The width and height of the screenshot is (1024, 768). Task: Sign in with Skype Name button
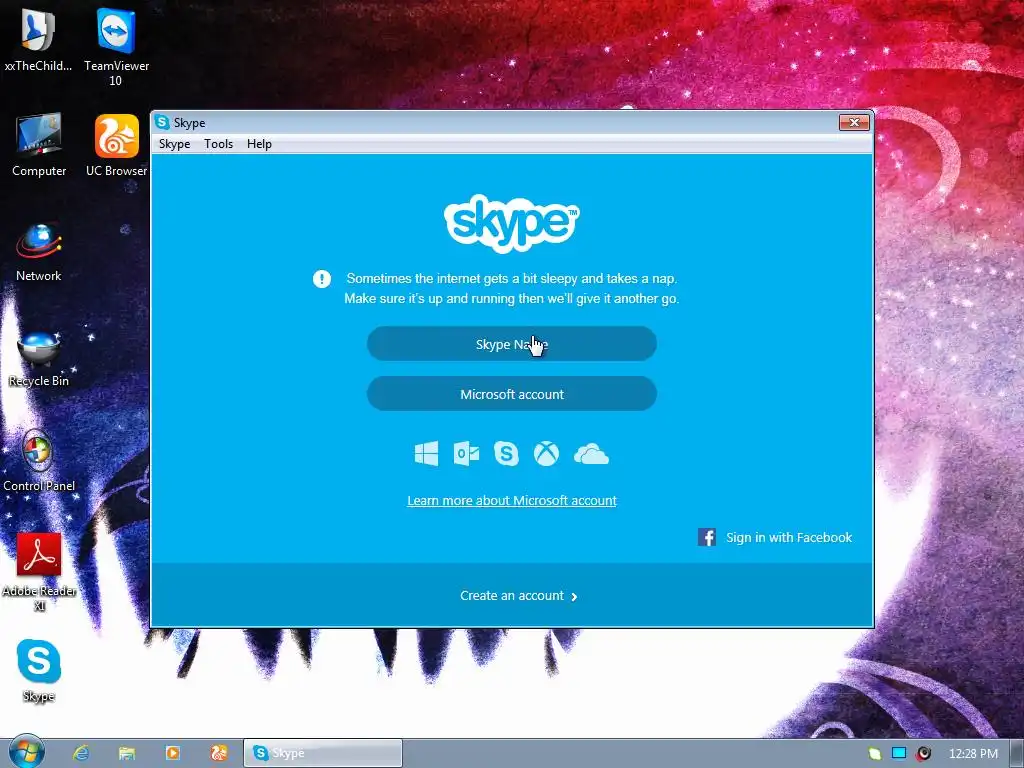coord(511,344)
